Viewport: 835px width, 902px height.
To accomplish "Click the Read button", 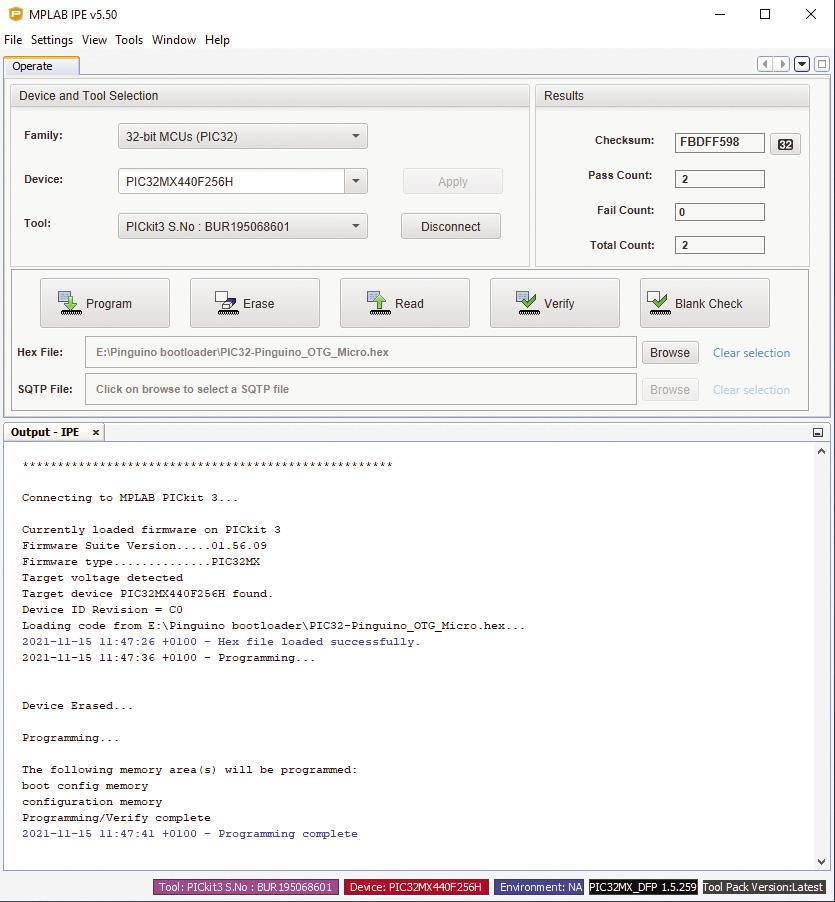I will click(x=405, y=303).
